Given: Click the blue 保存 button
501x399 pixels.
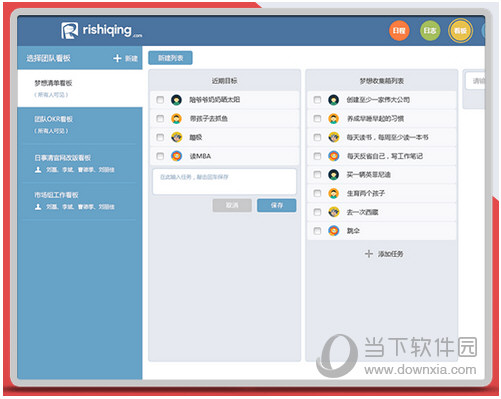Looking at the screenshot, I should click(x=277, y=205).
